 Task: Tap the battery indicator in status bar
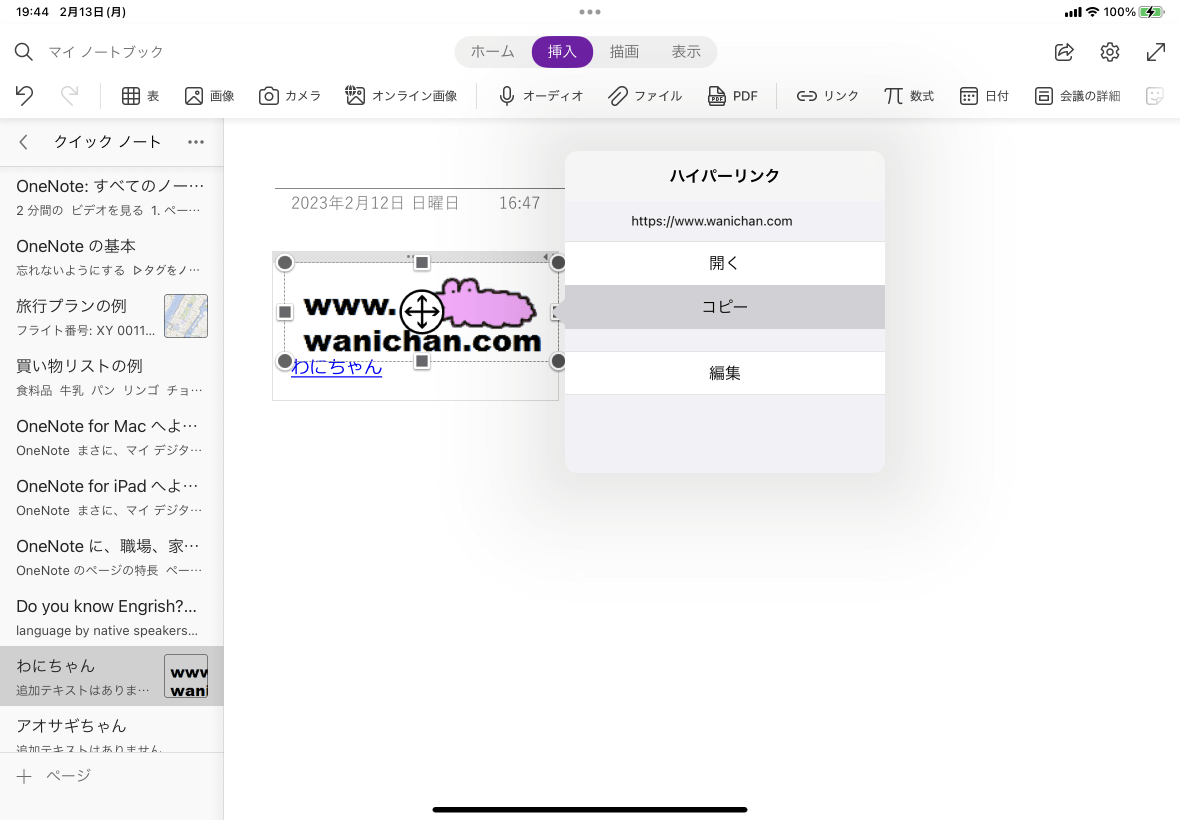coord(1152,12)
